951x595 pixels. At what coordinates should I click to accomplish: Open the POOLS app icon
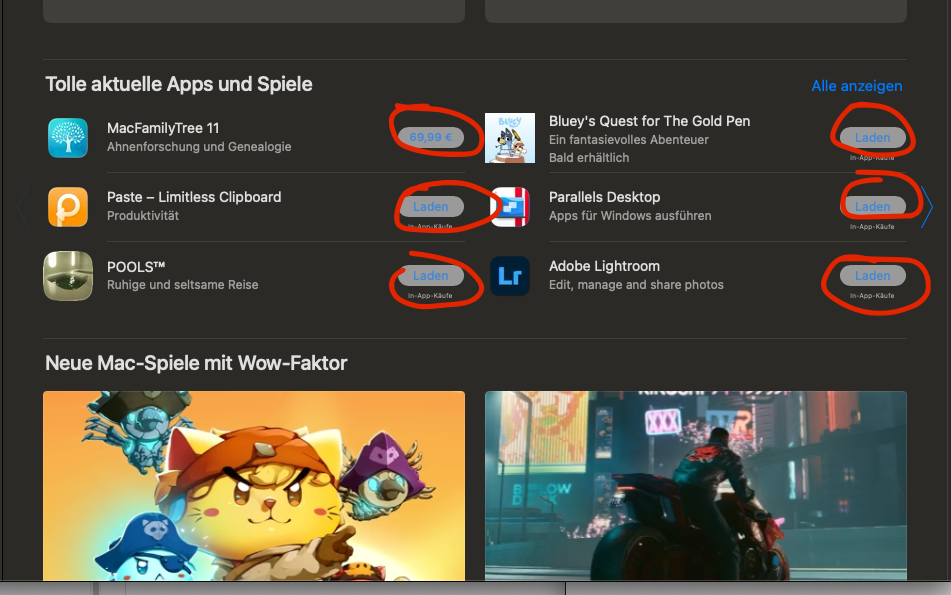pyautogui.click(x=68, y=276)
